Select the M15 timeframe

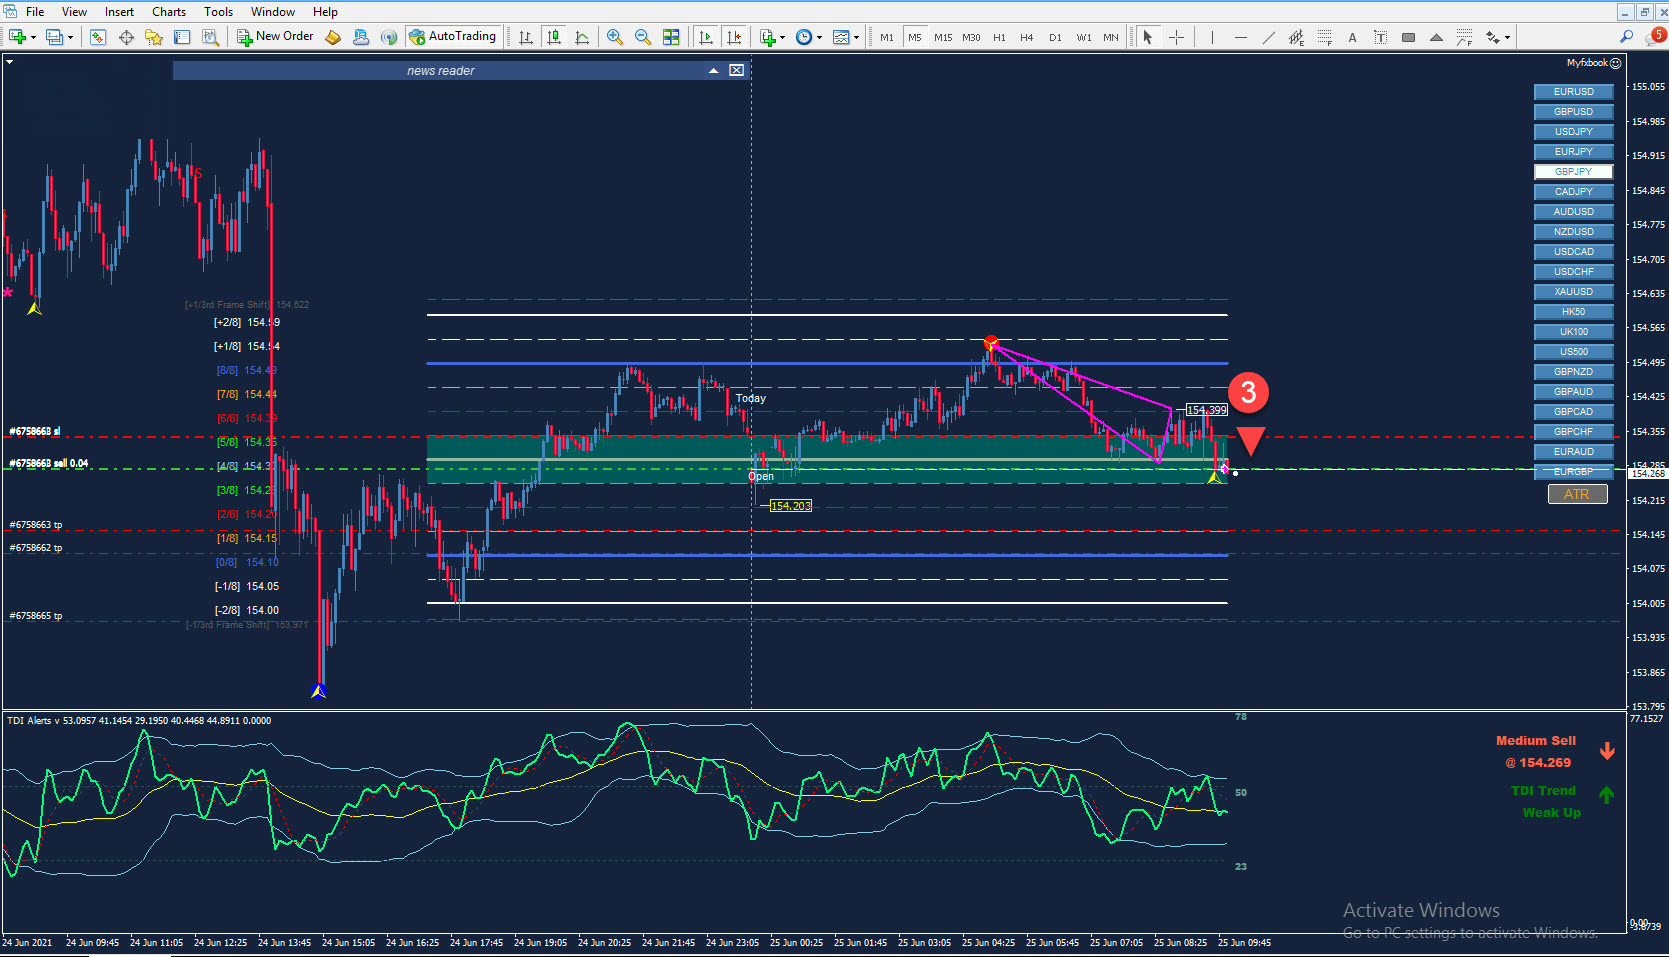(943, 37)
